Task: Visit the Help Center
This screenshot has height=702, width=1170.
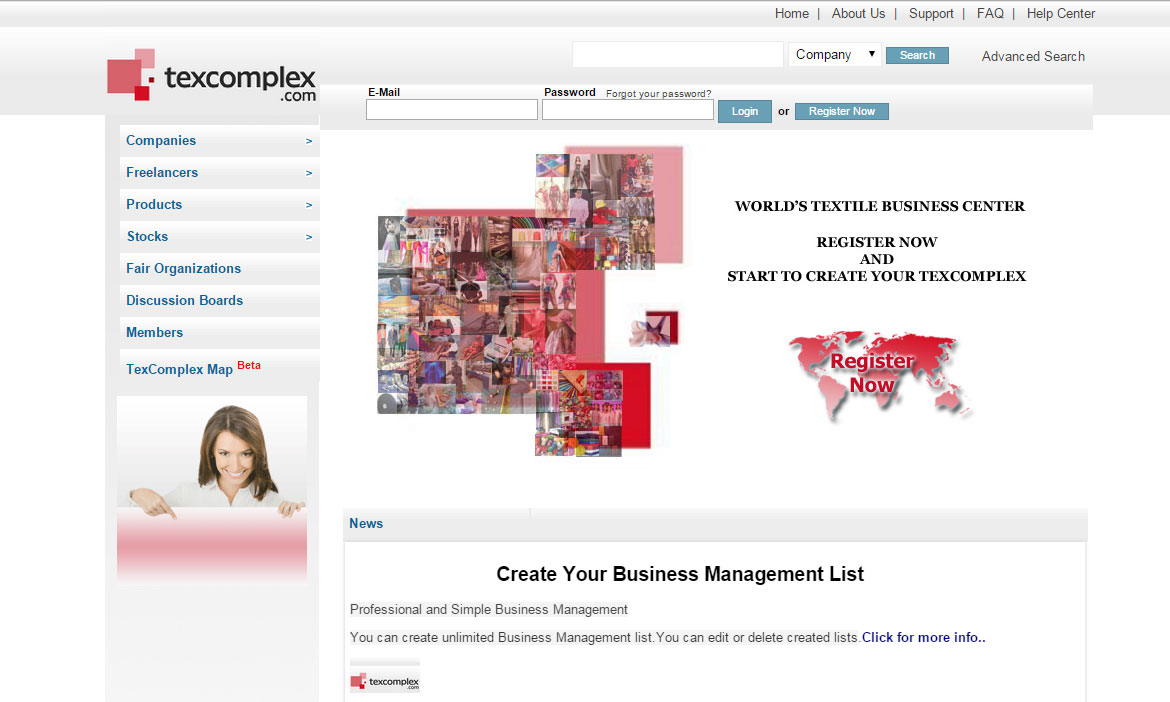Action: click(x=1060, y=13)
